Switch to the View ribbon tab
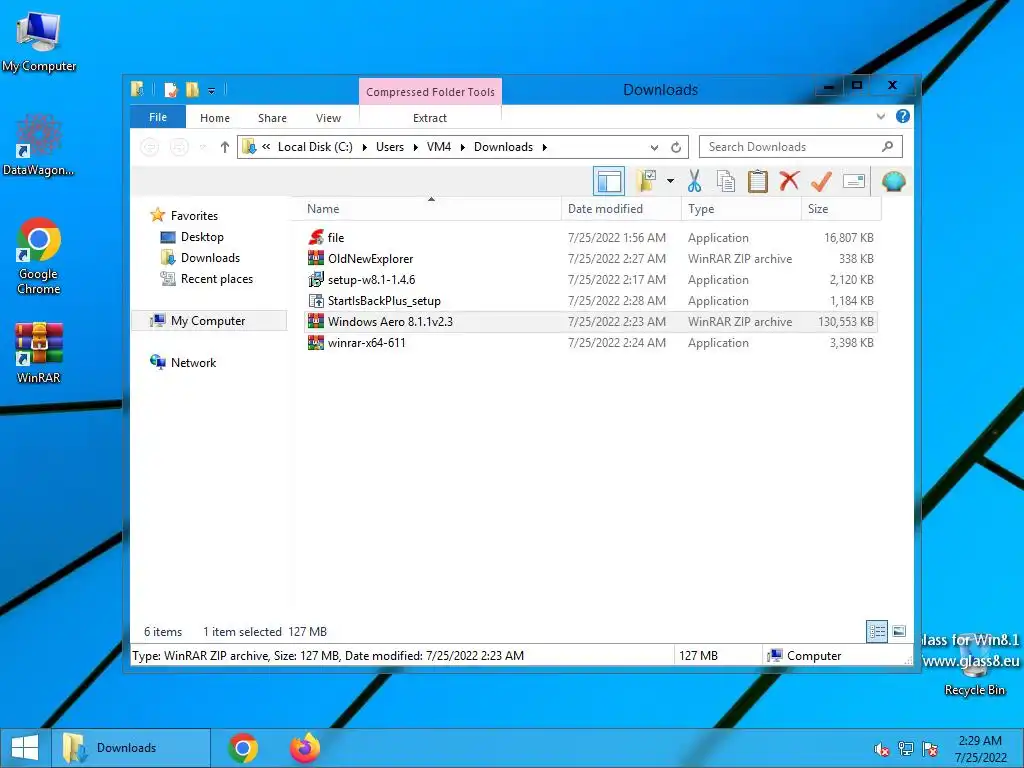This screenshot has height=768, width=1024. tap(328, 118)
